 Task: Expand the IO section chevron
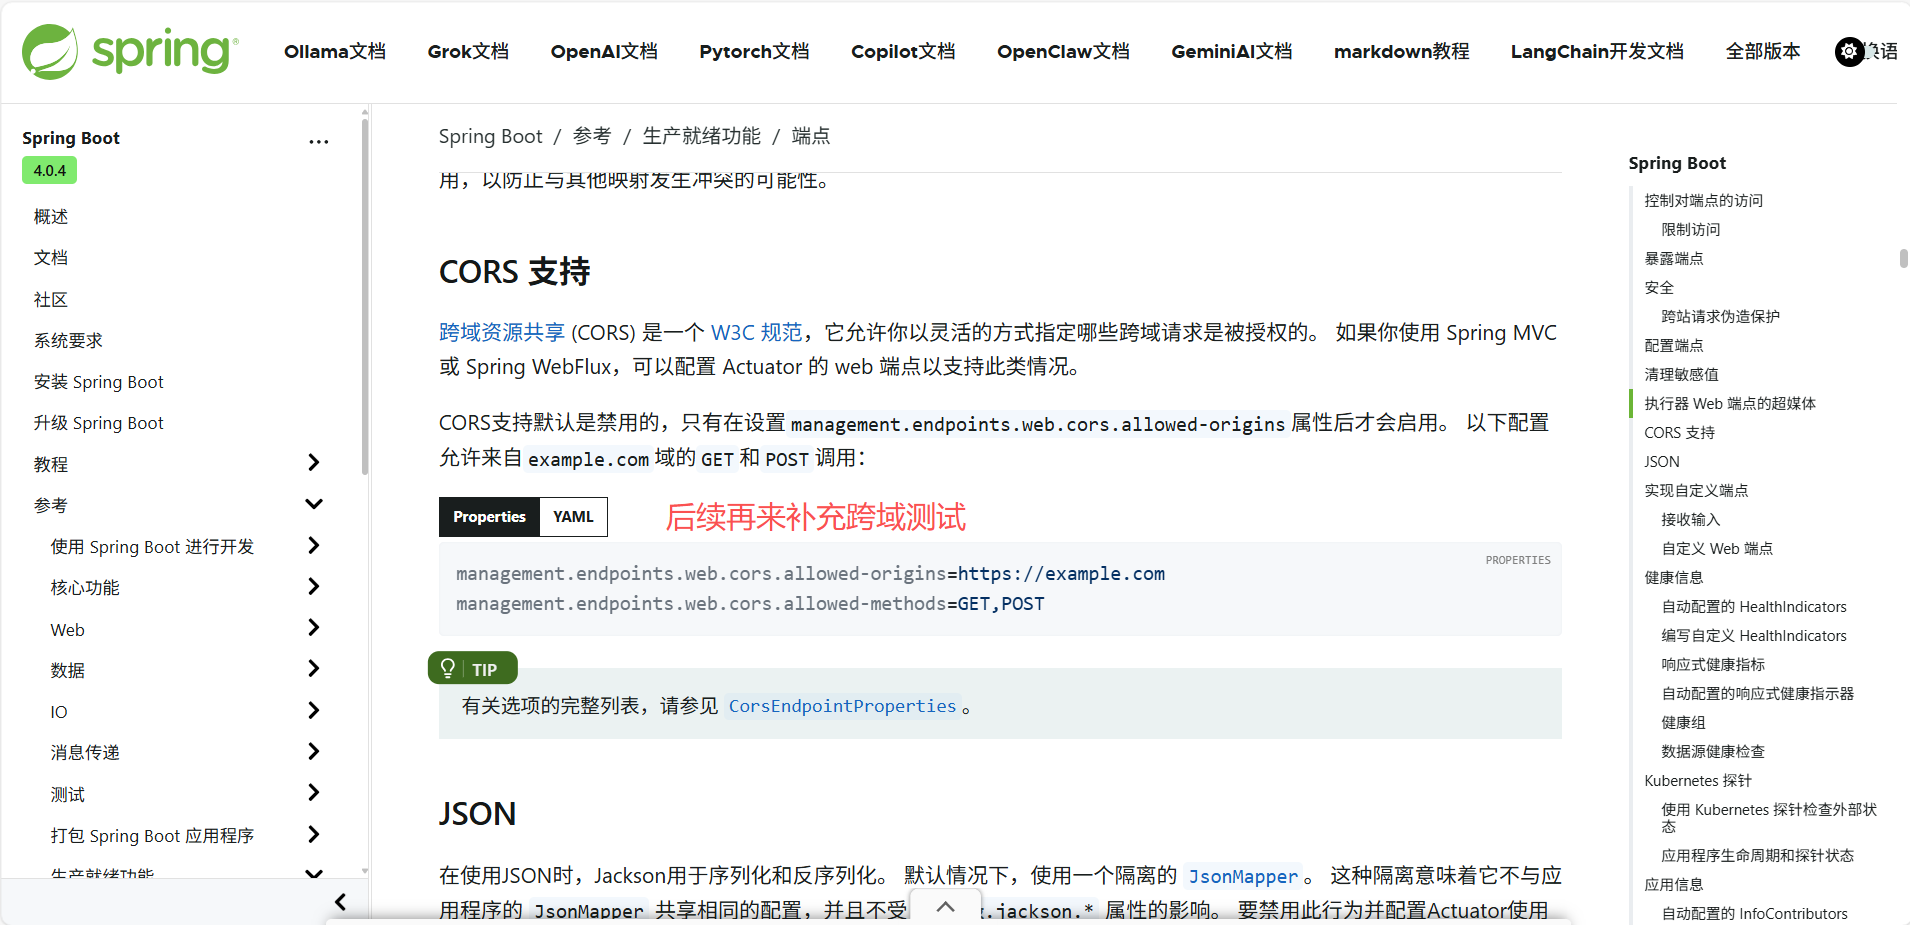(x=314, y=710)
